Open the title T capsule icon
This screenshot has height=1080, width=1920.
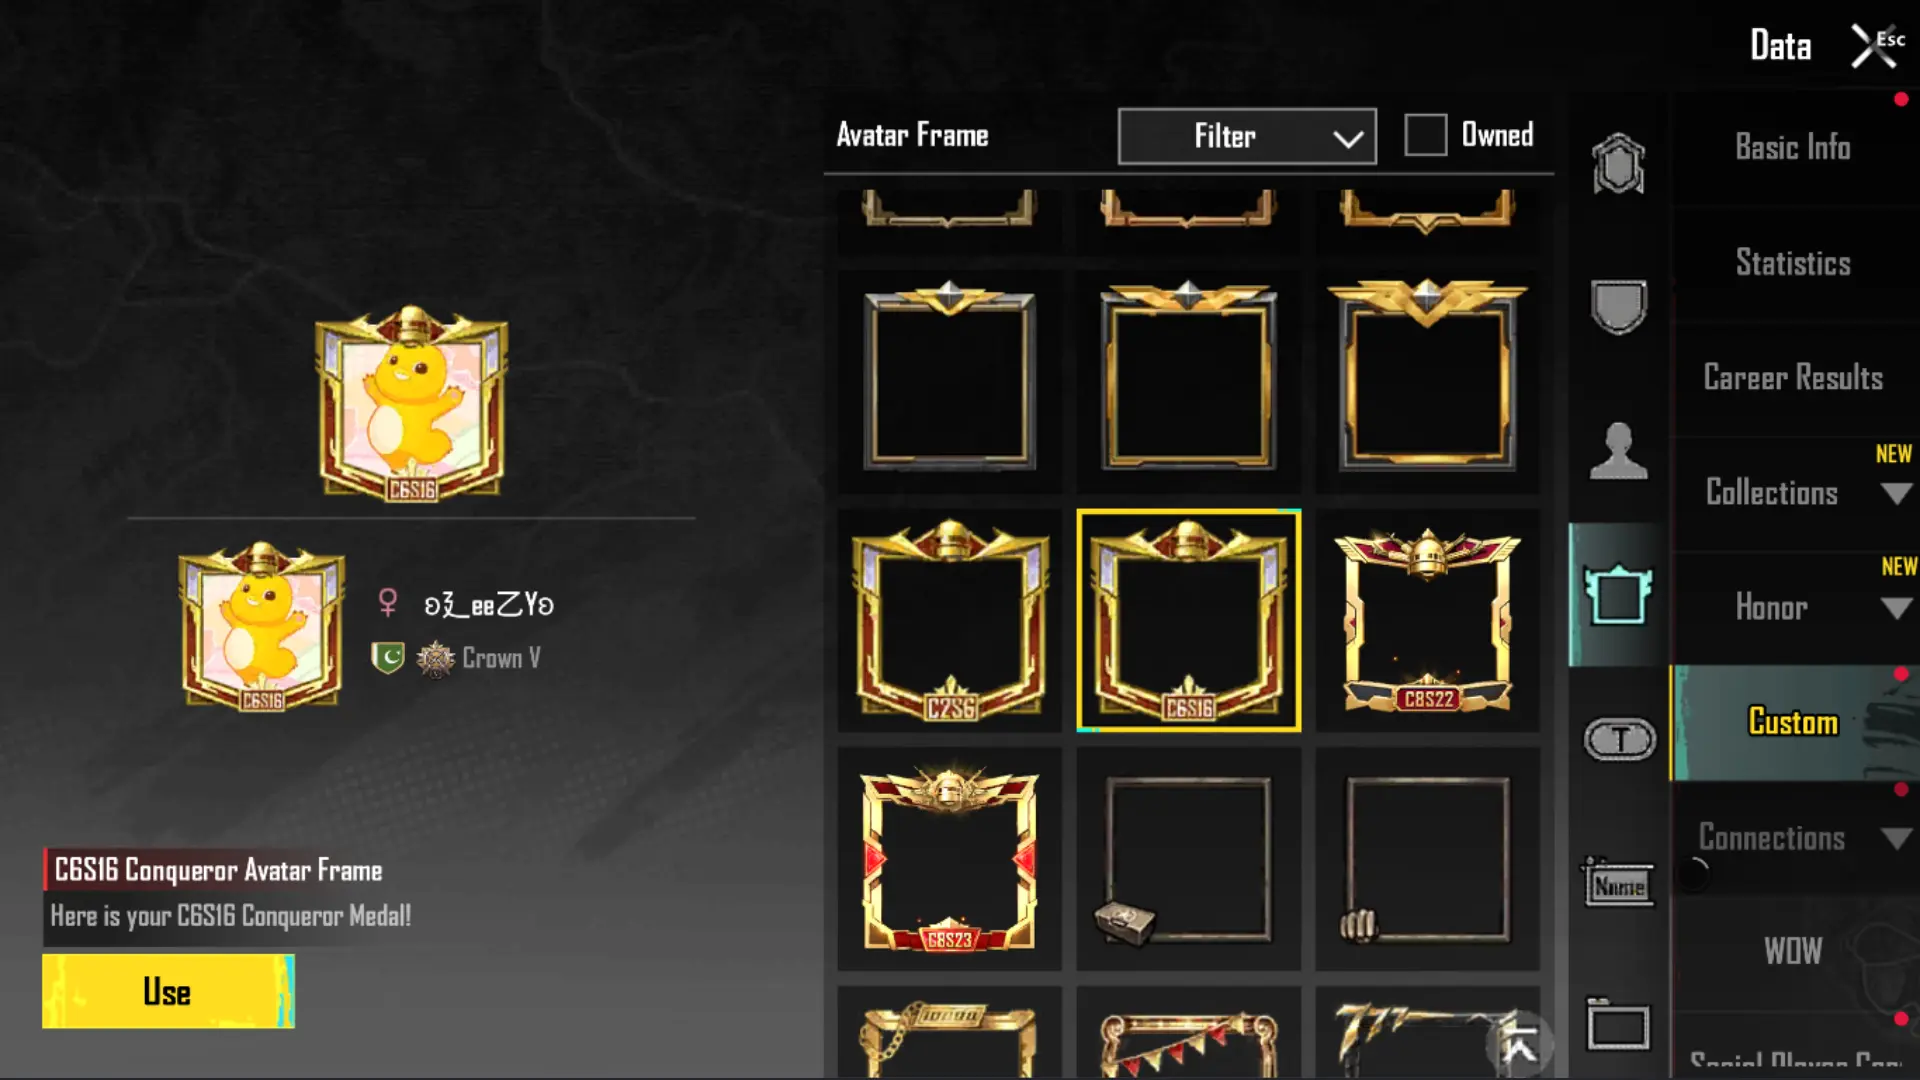[1620, 740]
